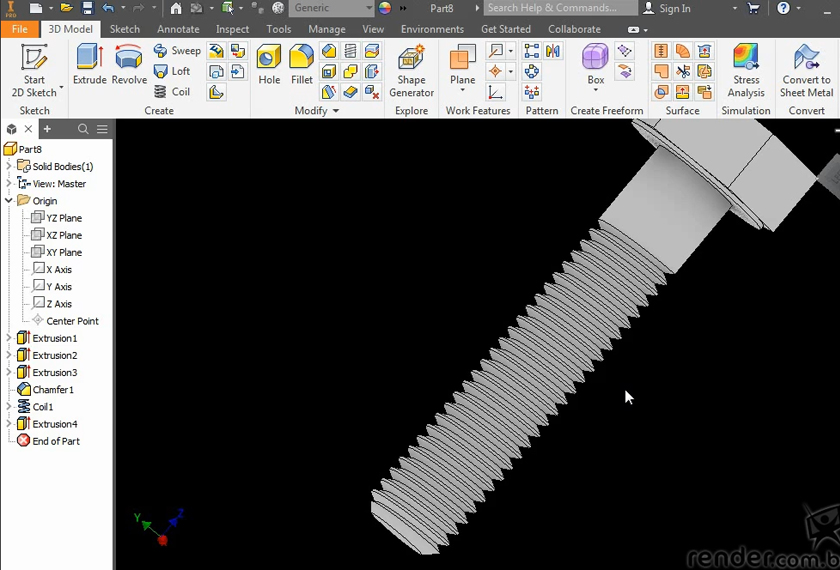The height and width of the screenshot is (570, 840).
Task: Expand the Coil1 feature node
Action: pyautogui.click(x=9, y=407)
